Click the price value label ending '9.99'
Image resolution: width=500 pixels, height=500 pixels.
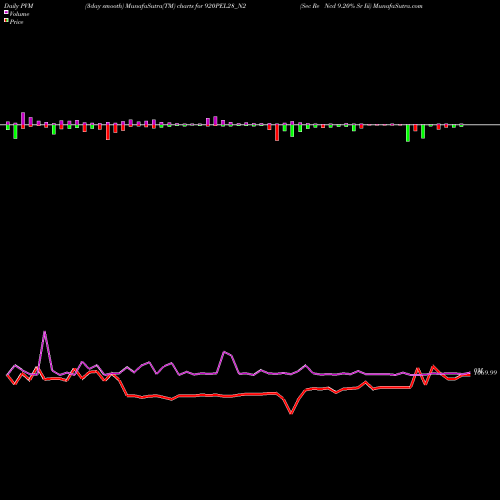[486, 373]
